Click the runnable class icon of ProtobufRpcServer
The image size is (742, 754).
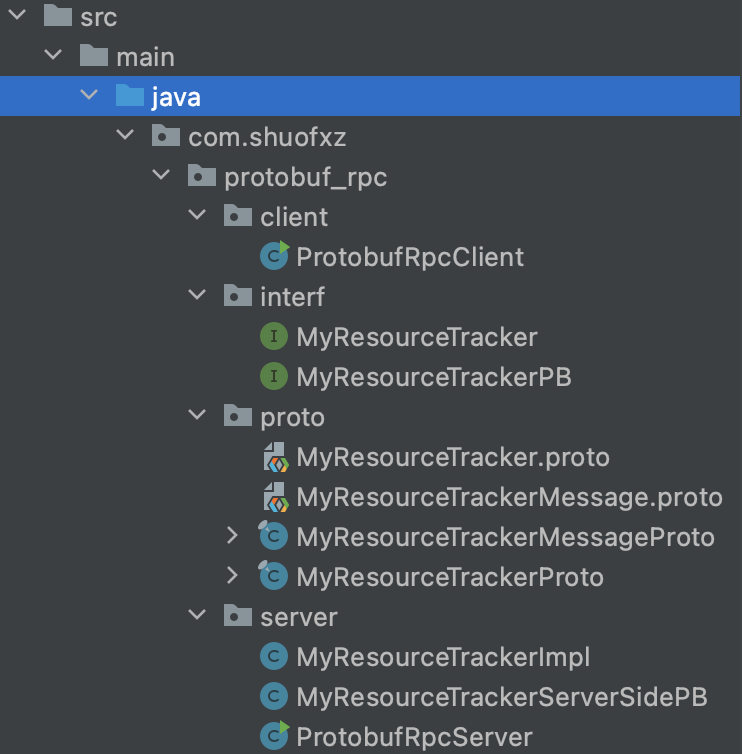tap(275, 735)
